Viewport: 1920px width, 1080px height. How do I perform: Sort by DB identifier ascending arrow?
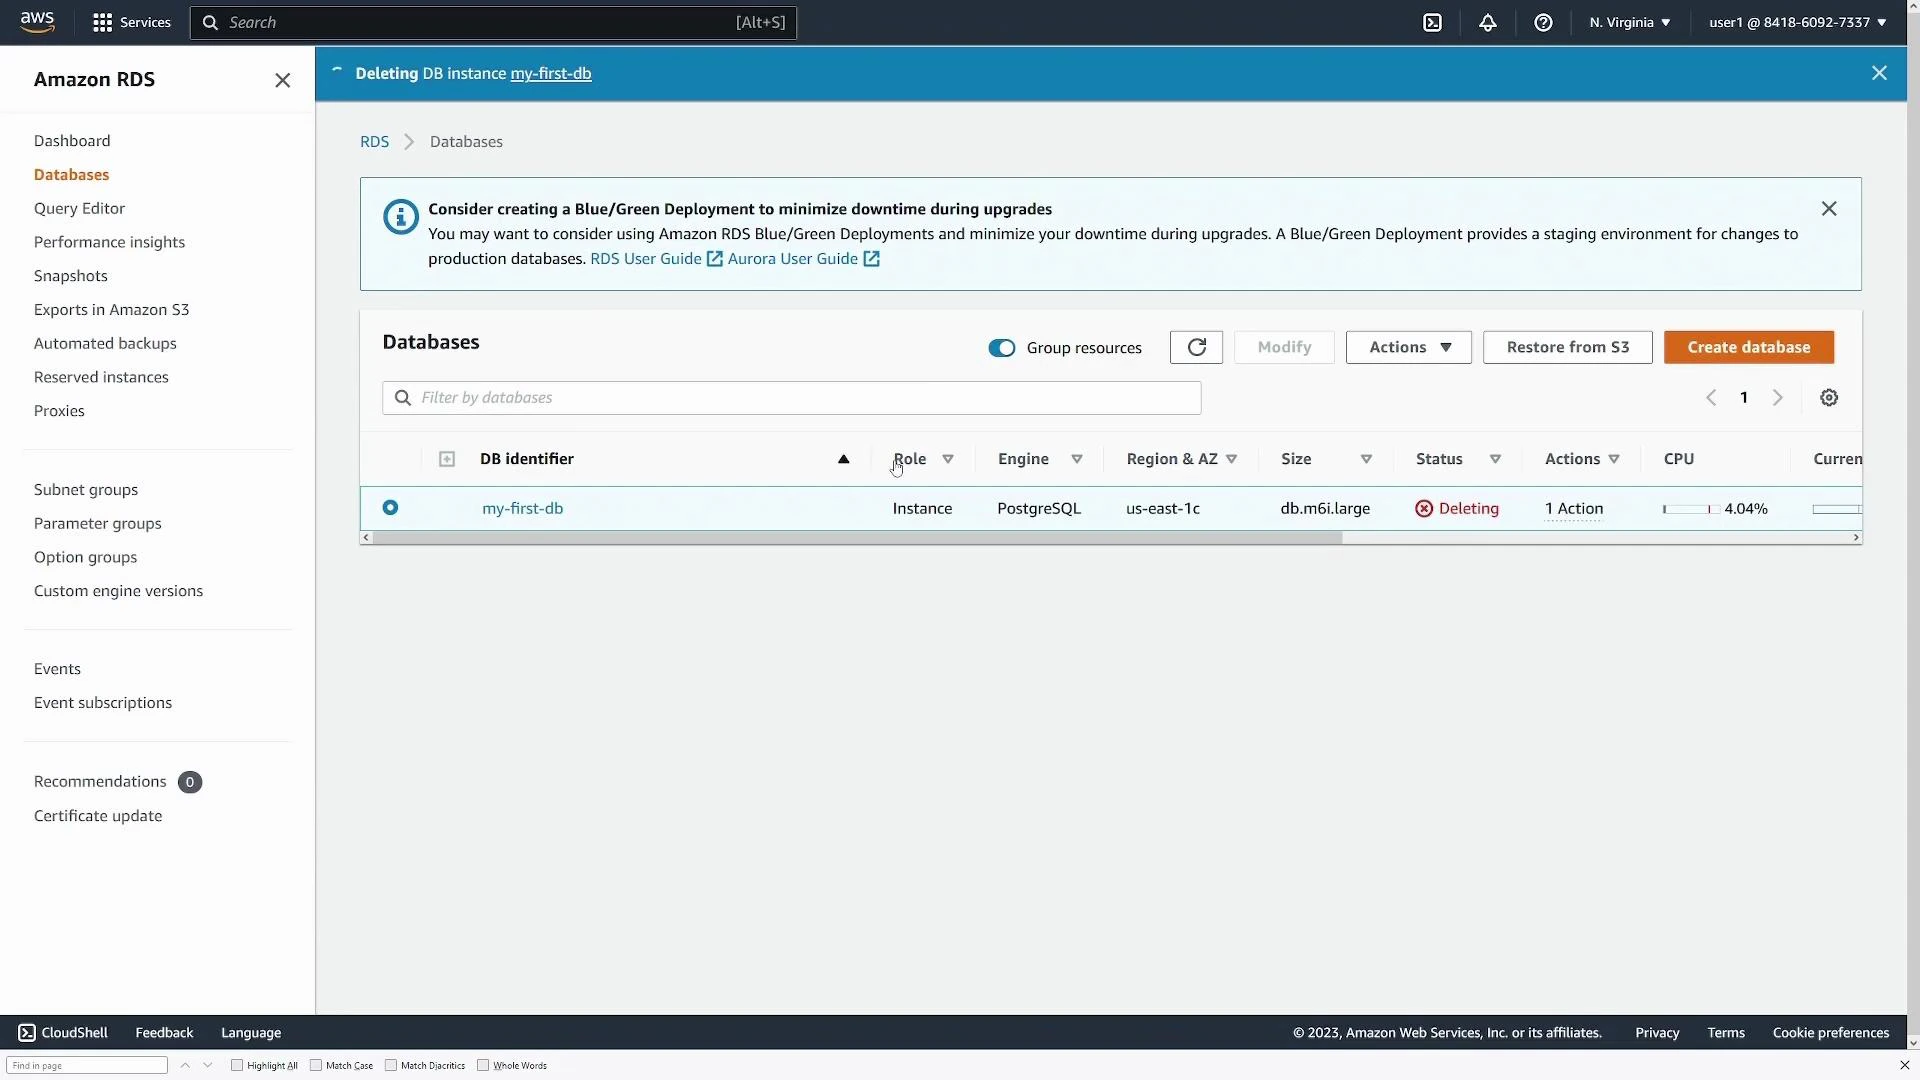(x=843, y=459)
